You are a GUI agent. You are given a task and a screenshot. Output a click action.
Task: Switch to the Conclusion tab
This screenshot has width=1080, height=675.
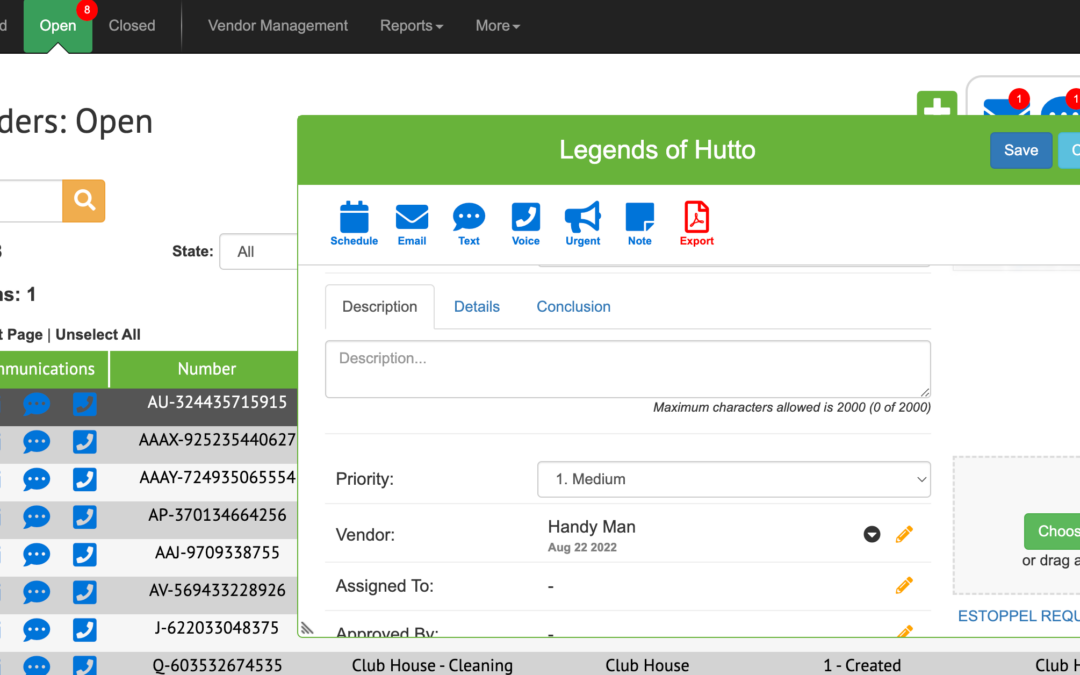(x=573, y=307)
